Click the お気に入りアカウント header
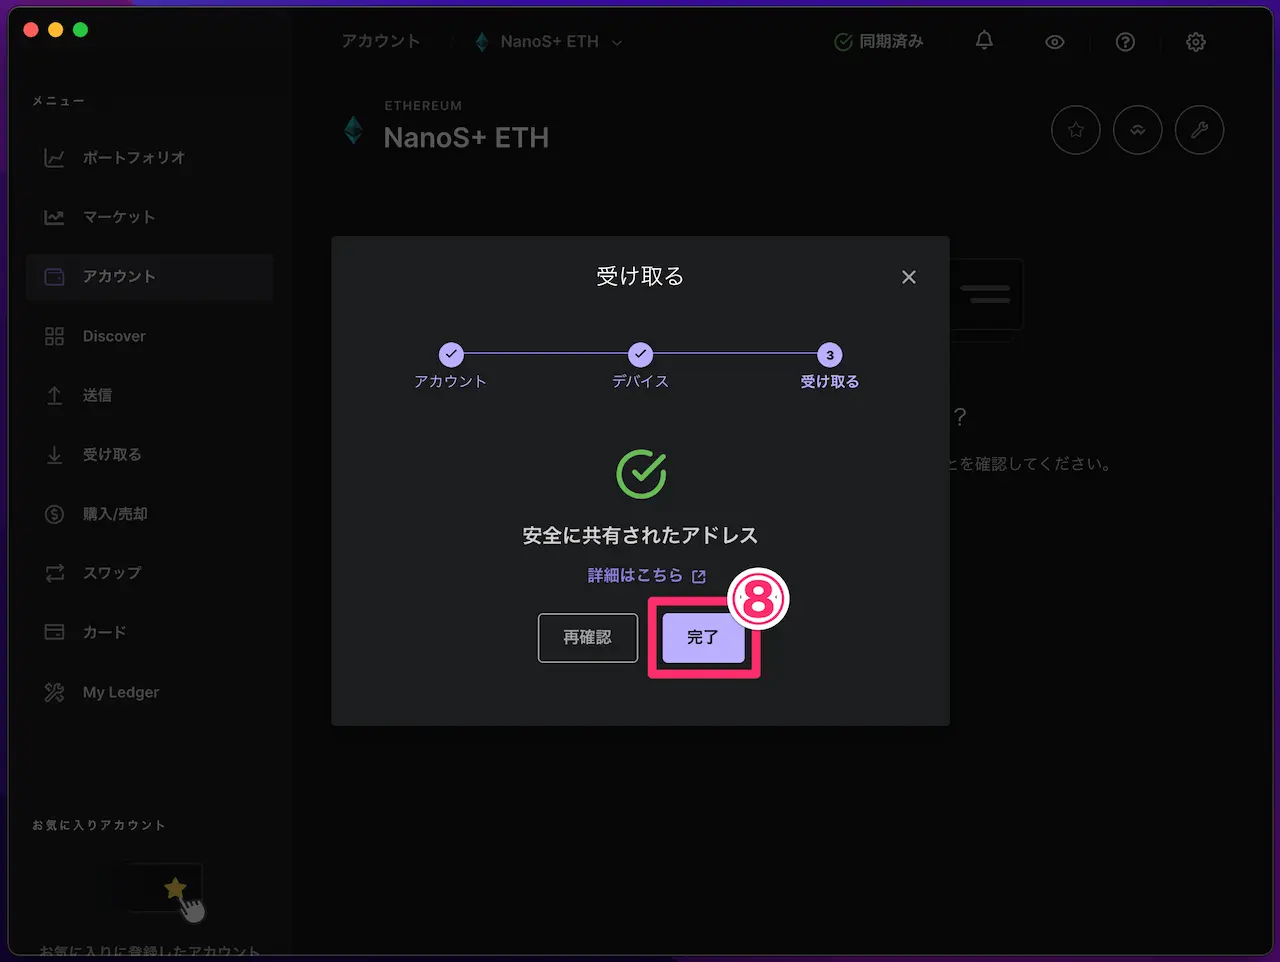Image resolution: width=1280 pixels, height=962 pixels. point(98,825)
